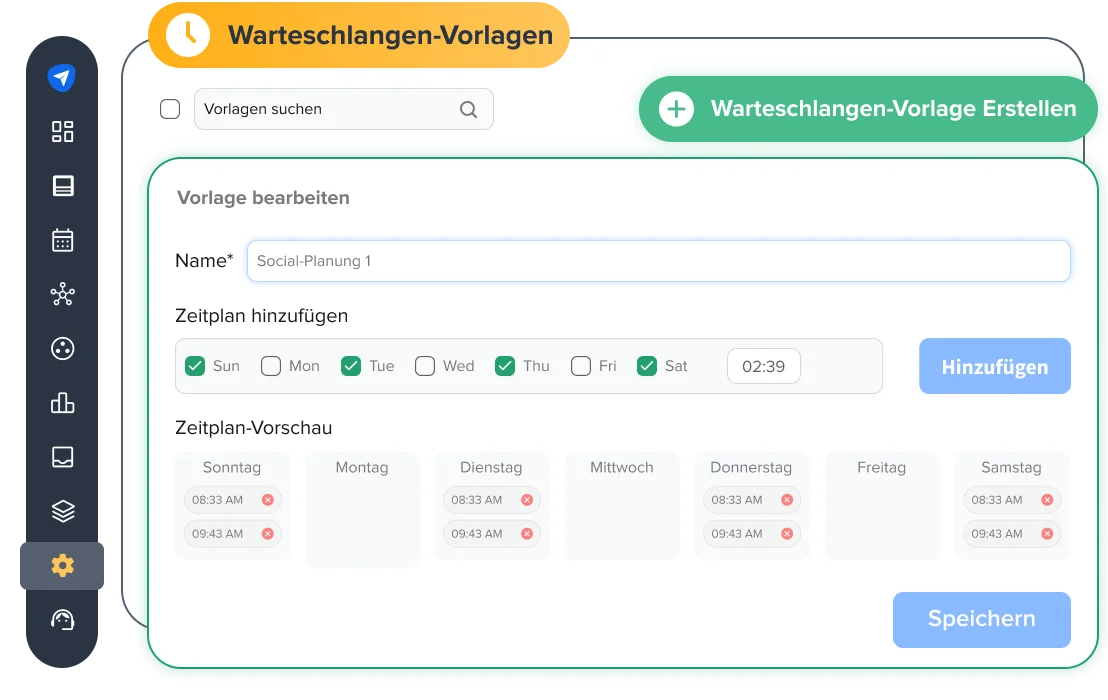Click the network connections sidebar icon

(x=62, y=294)
